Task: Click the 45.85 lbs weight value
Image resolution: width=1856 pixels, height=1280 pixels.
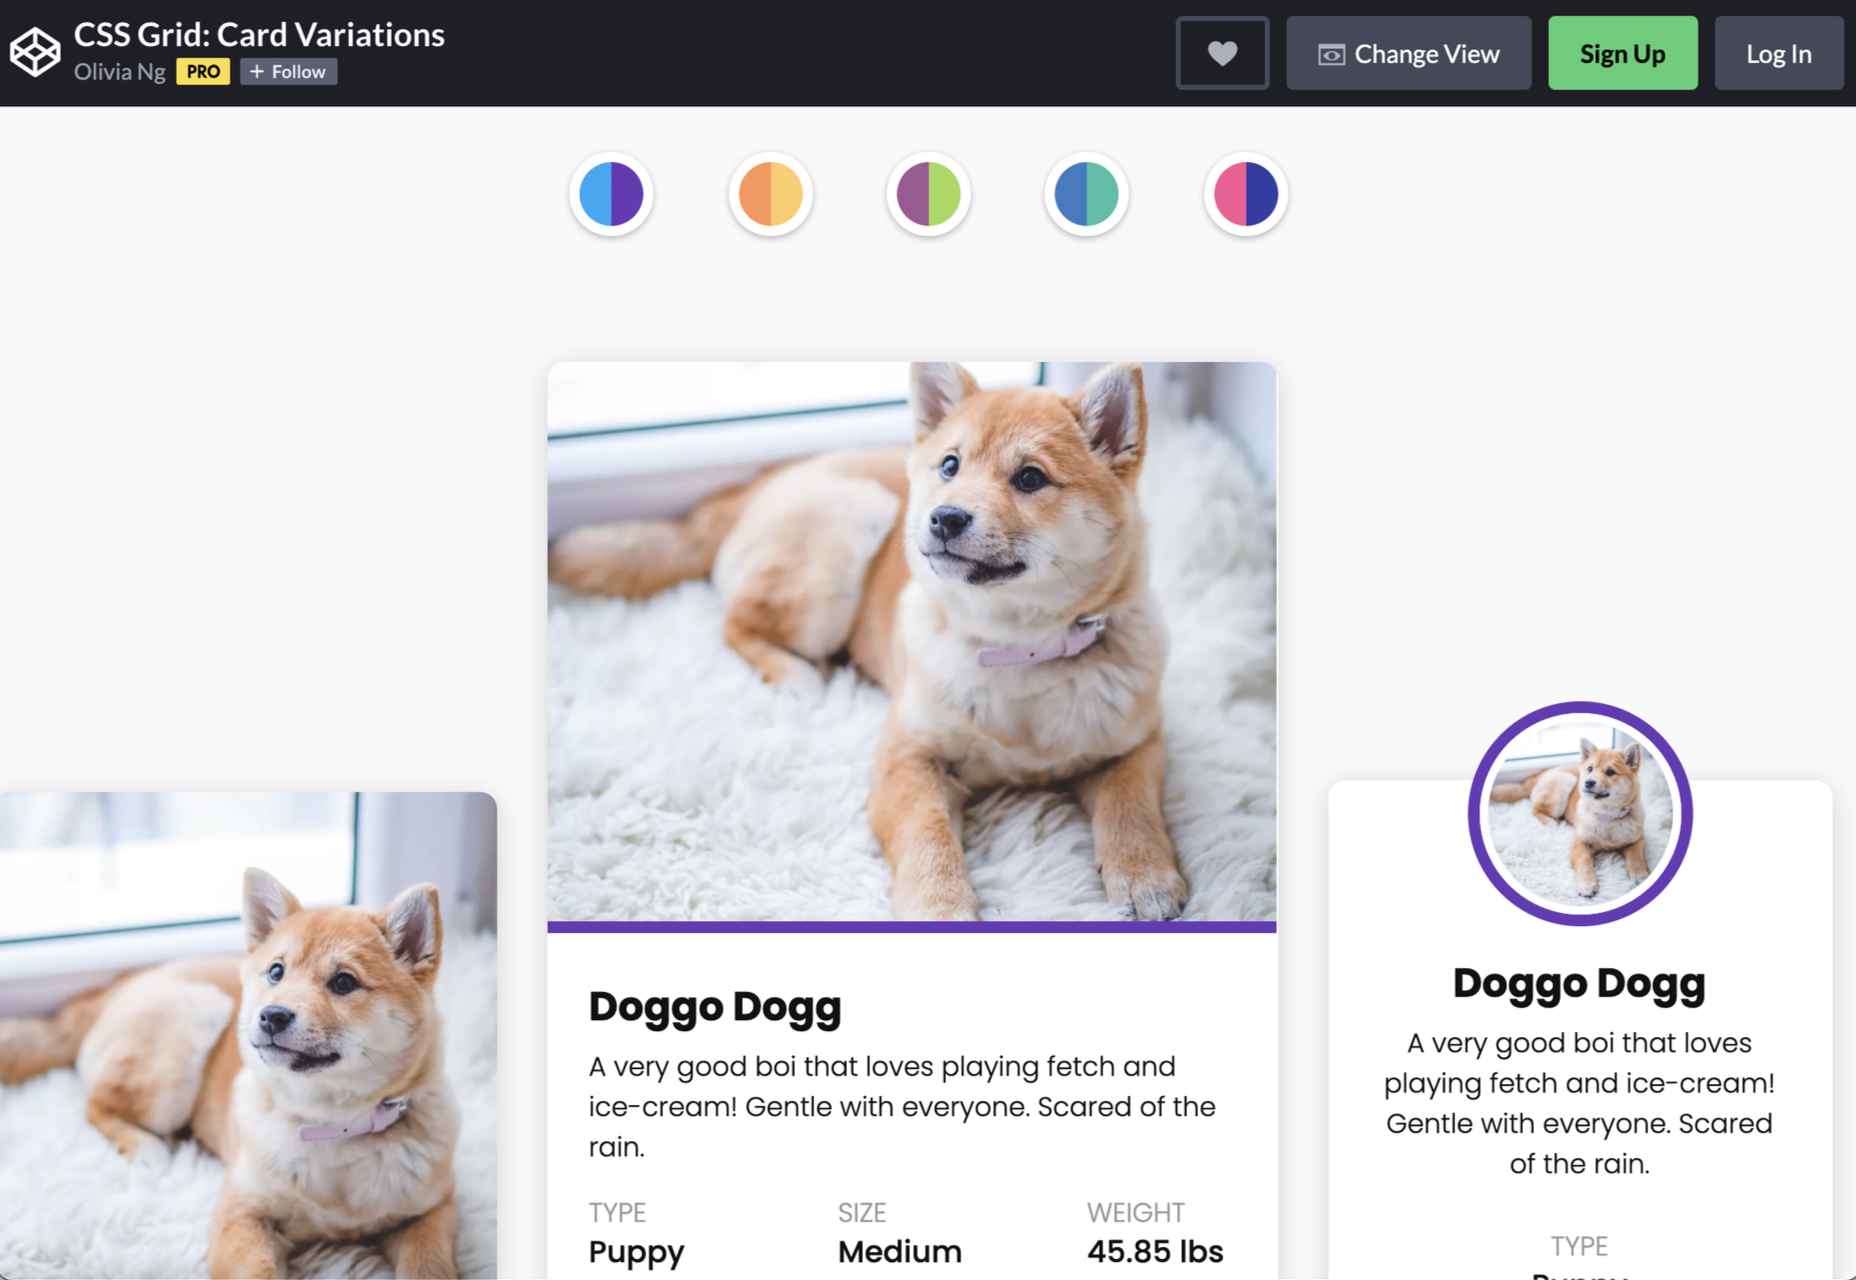Action: point(1155,1252)
